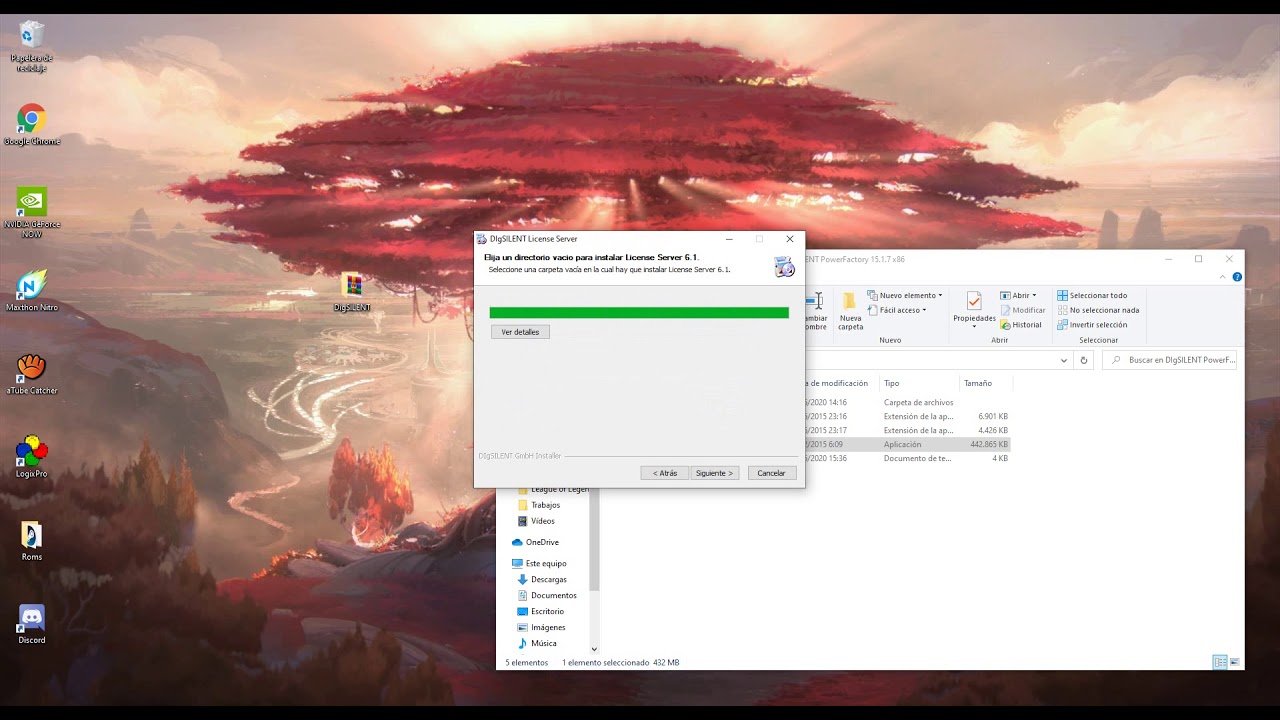Click the Ver detalles button
Screen dimensions: 1280x720
[520, 332]
